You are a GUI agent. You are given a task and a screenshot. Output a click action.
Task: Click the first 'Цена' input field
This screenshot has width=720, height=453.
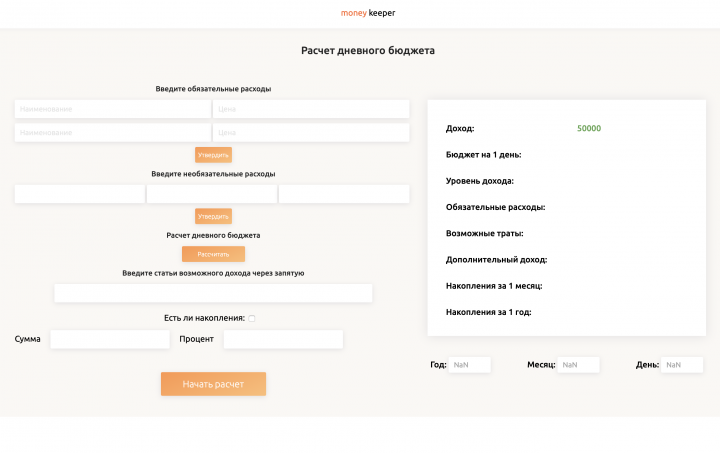pyautogui.click(x=311, y=109)
